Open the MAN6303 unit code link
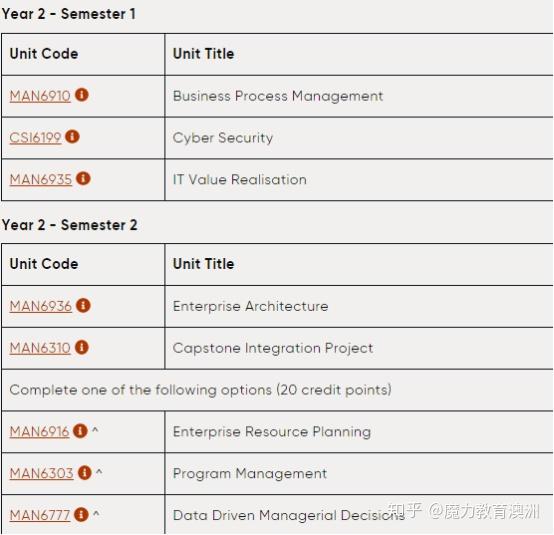The width and height of the screenshot is (554, 535). pyautogui.click(x=41, y=474)
